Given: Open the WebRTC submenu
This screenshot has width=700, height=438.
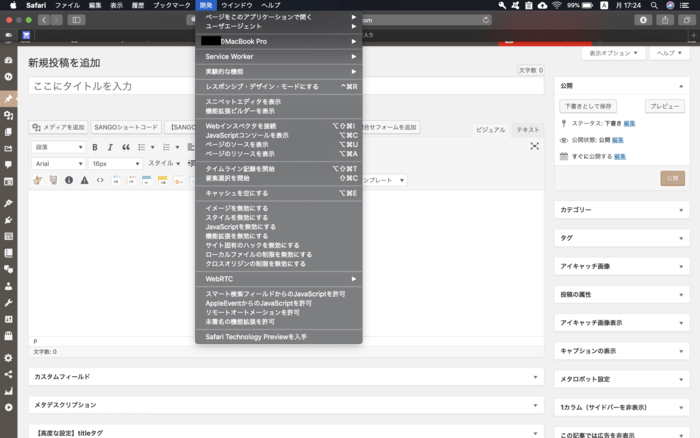Looking at the screenshot, I should point(279,279).
